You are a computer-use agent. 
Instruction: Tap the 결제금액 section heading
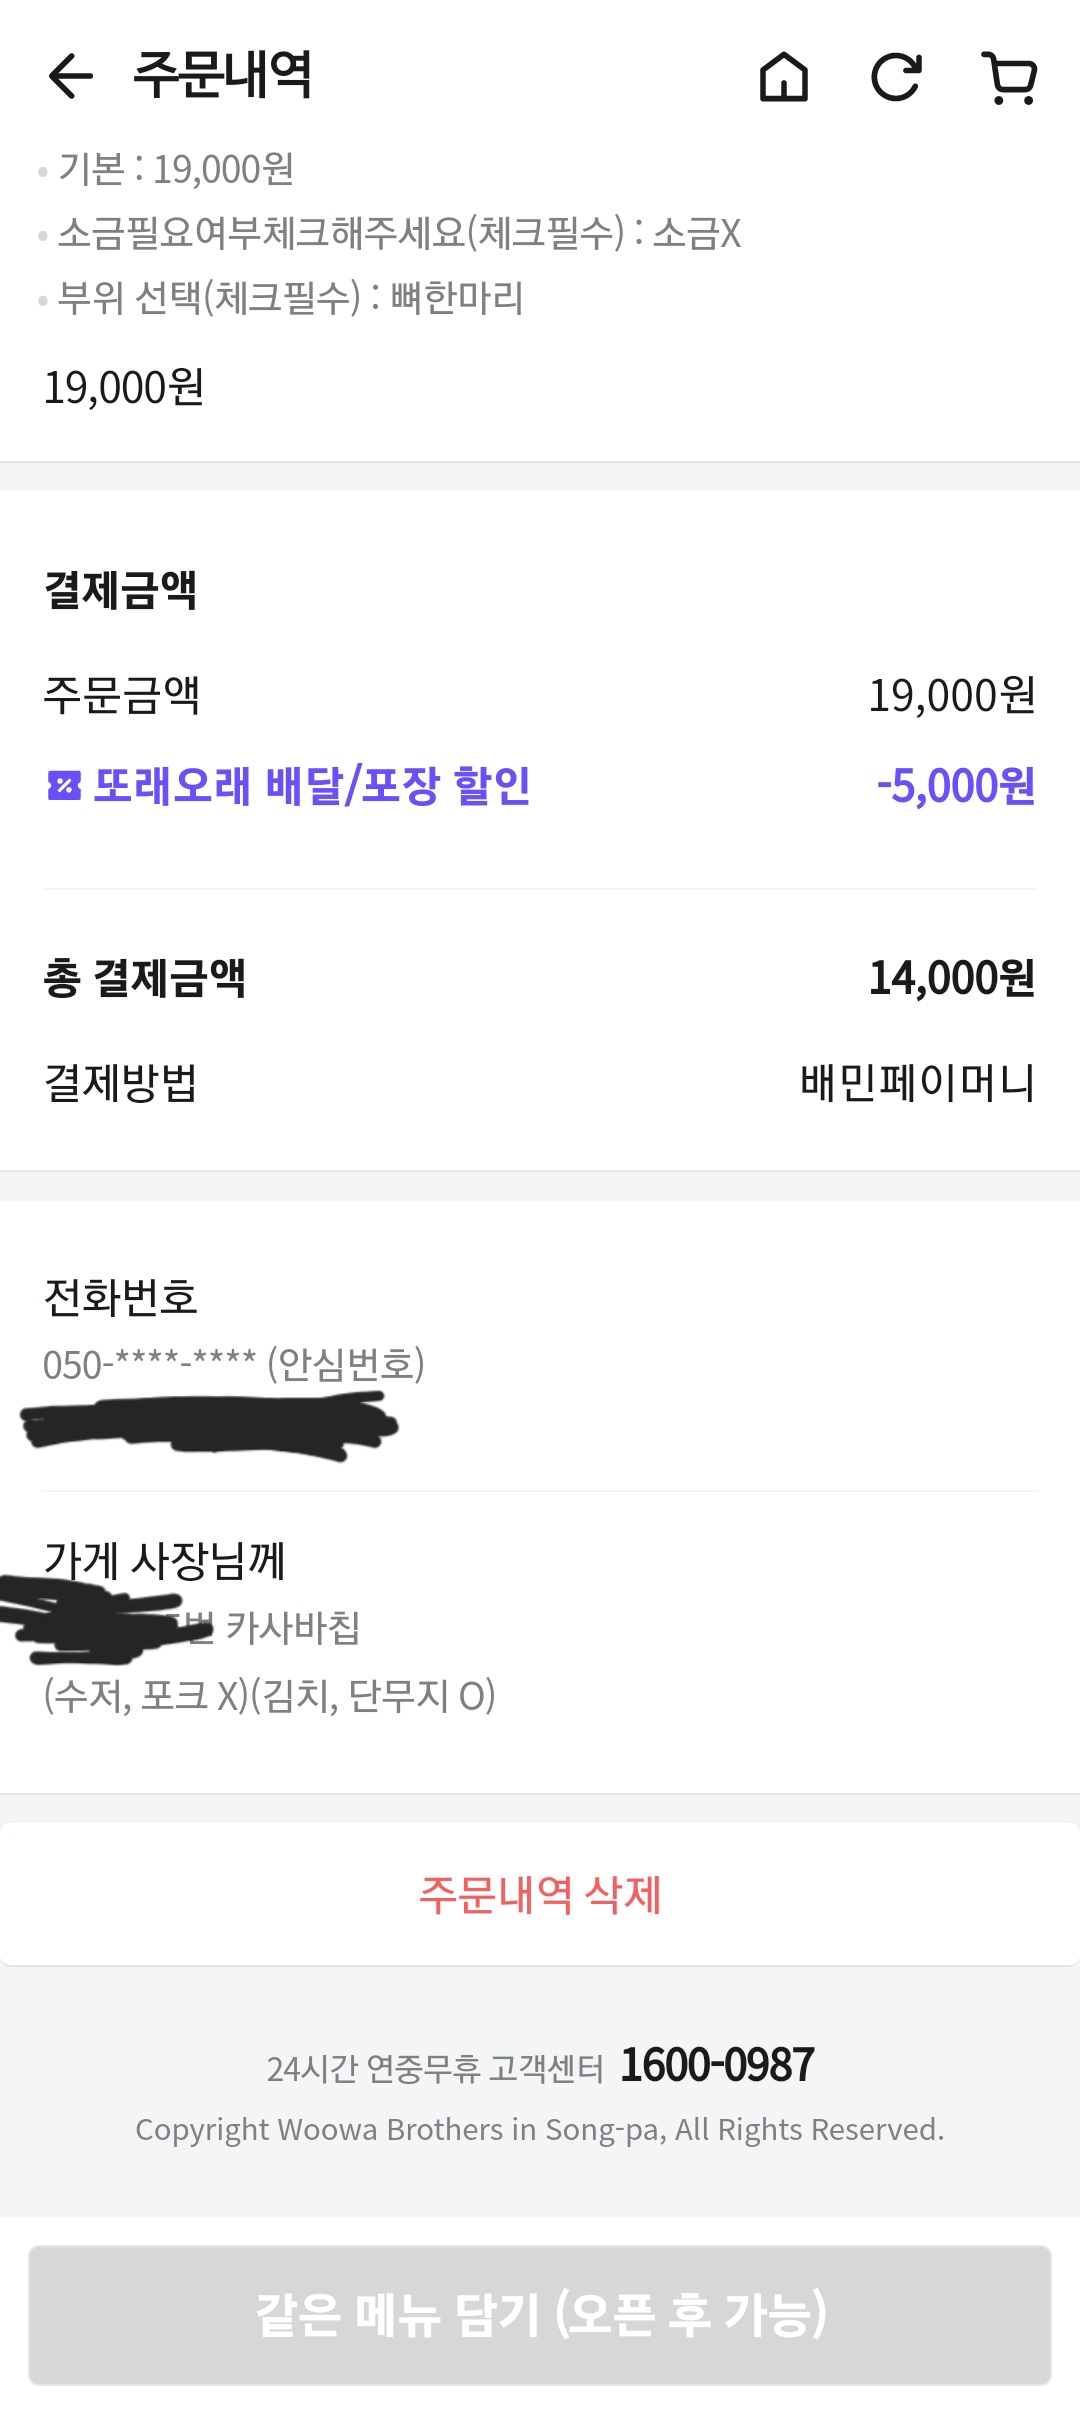pos(121,590)
